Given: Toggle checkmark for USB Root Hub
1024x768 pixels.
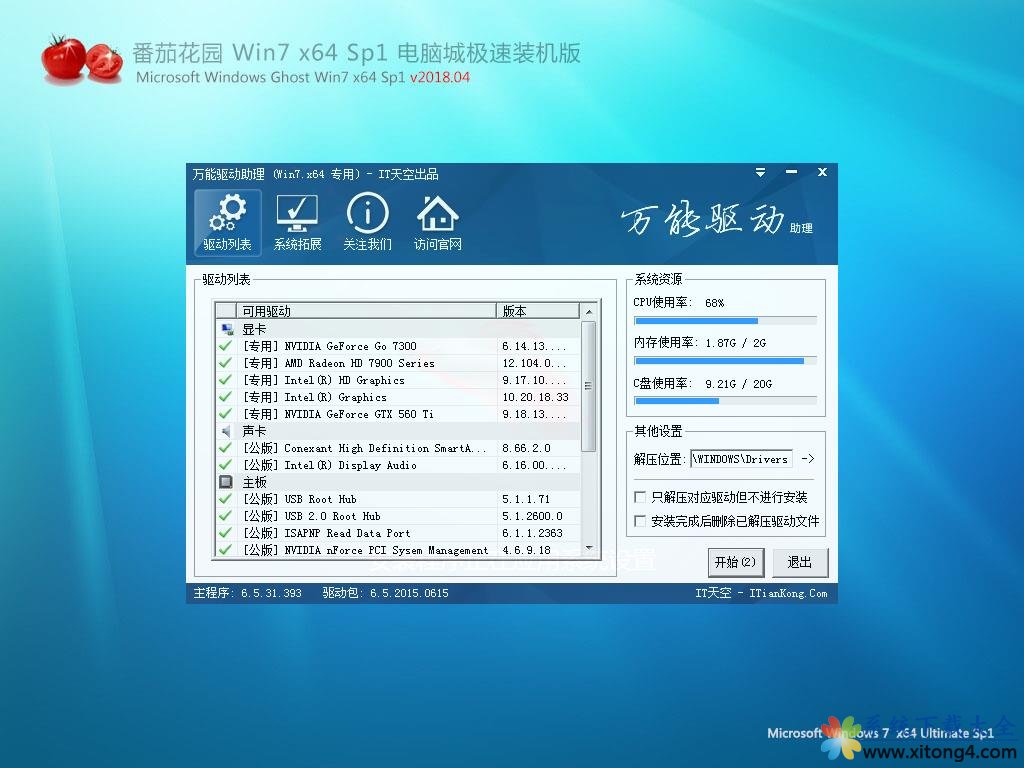Looking at the screenshot, I should pyautogui.click(x=225, y=499).
